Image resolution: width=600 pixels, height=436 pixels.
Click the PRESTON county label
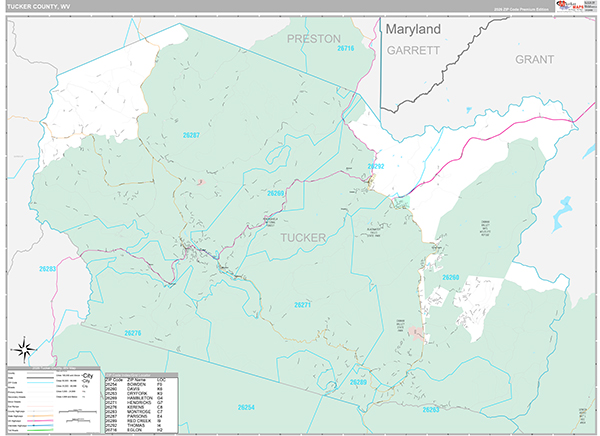click(x=314, y=39)
